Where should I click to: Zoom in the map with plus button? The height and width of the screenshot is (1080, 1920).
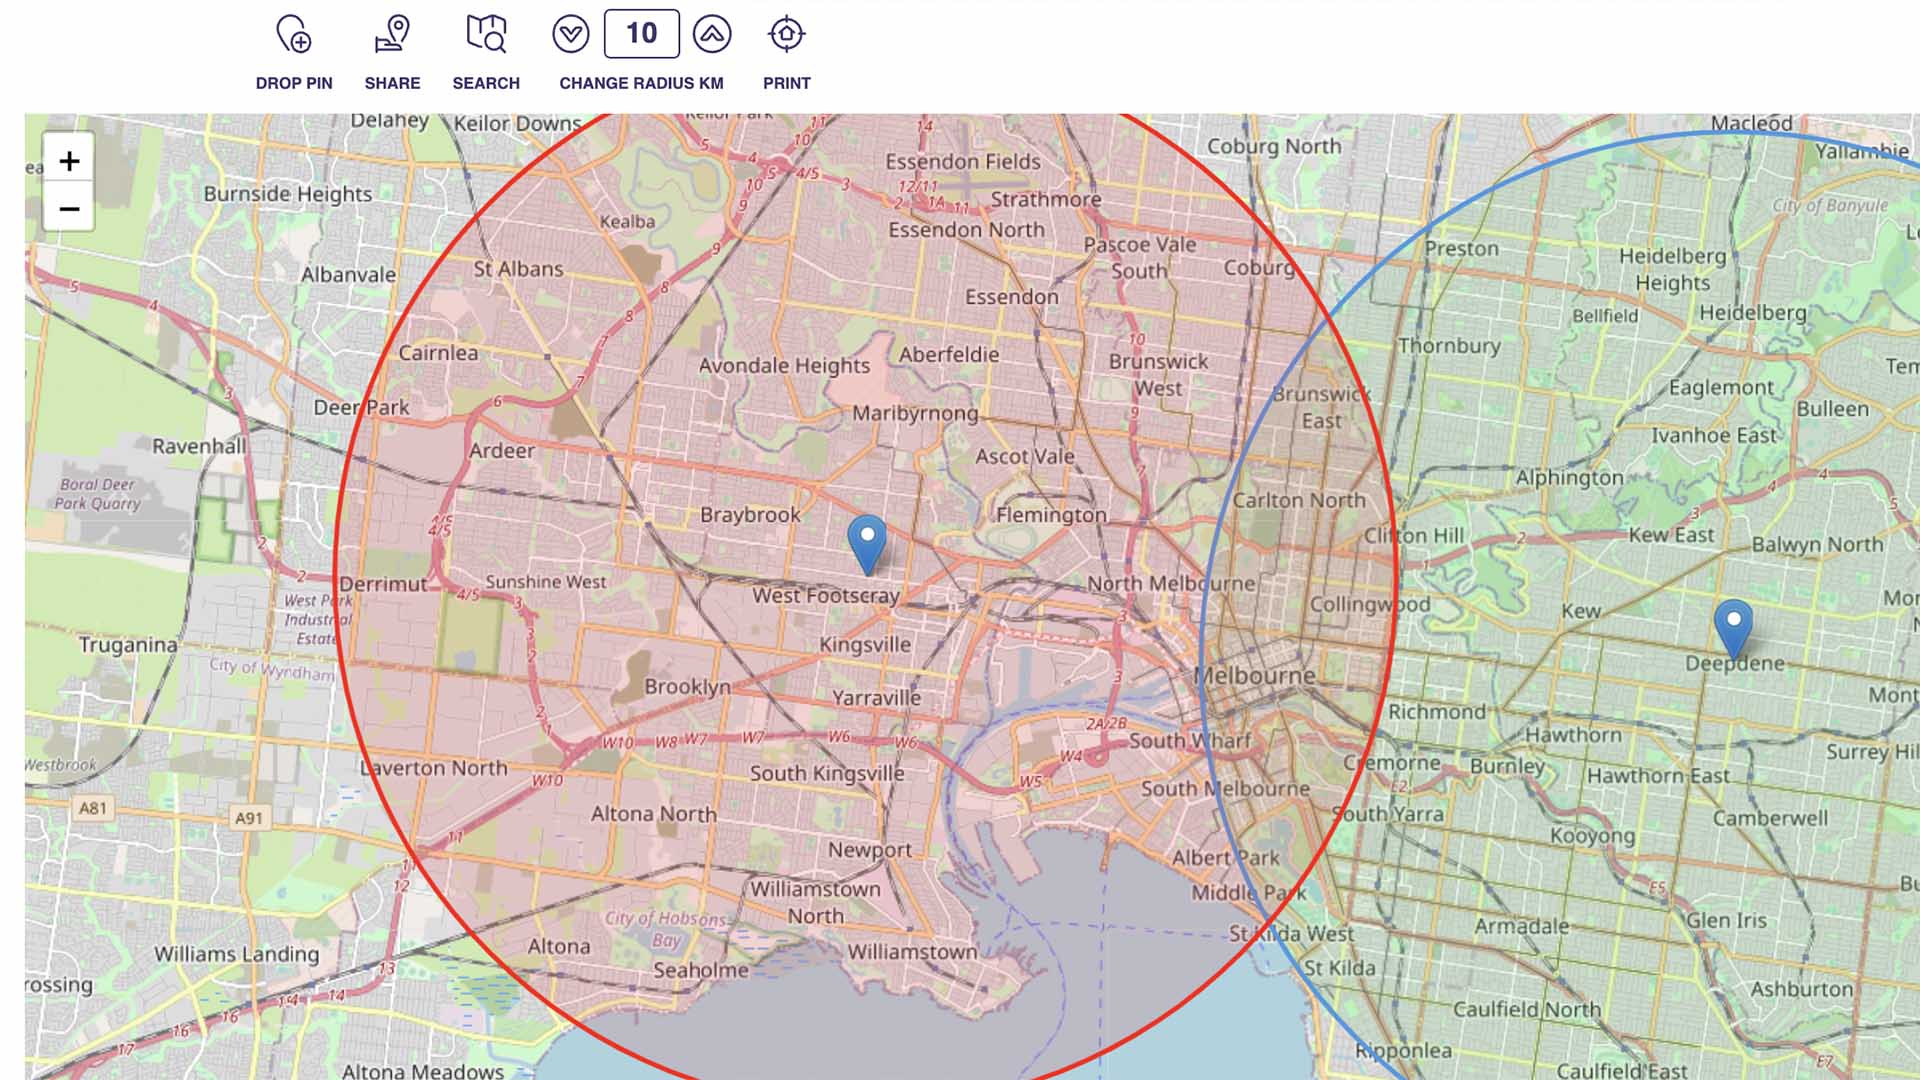click(x=69, y=161)
